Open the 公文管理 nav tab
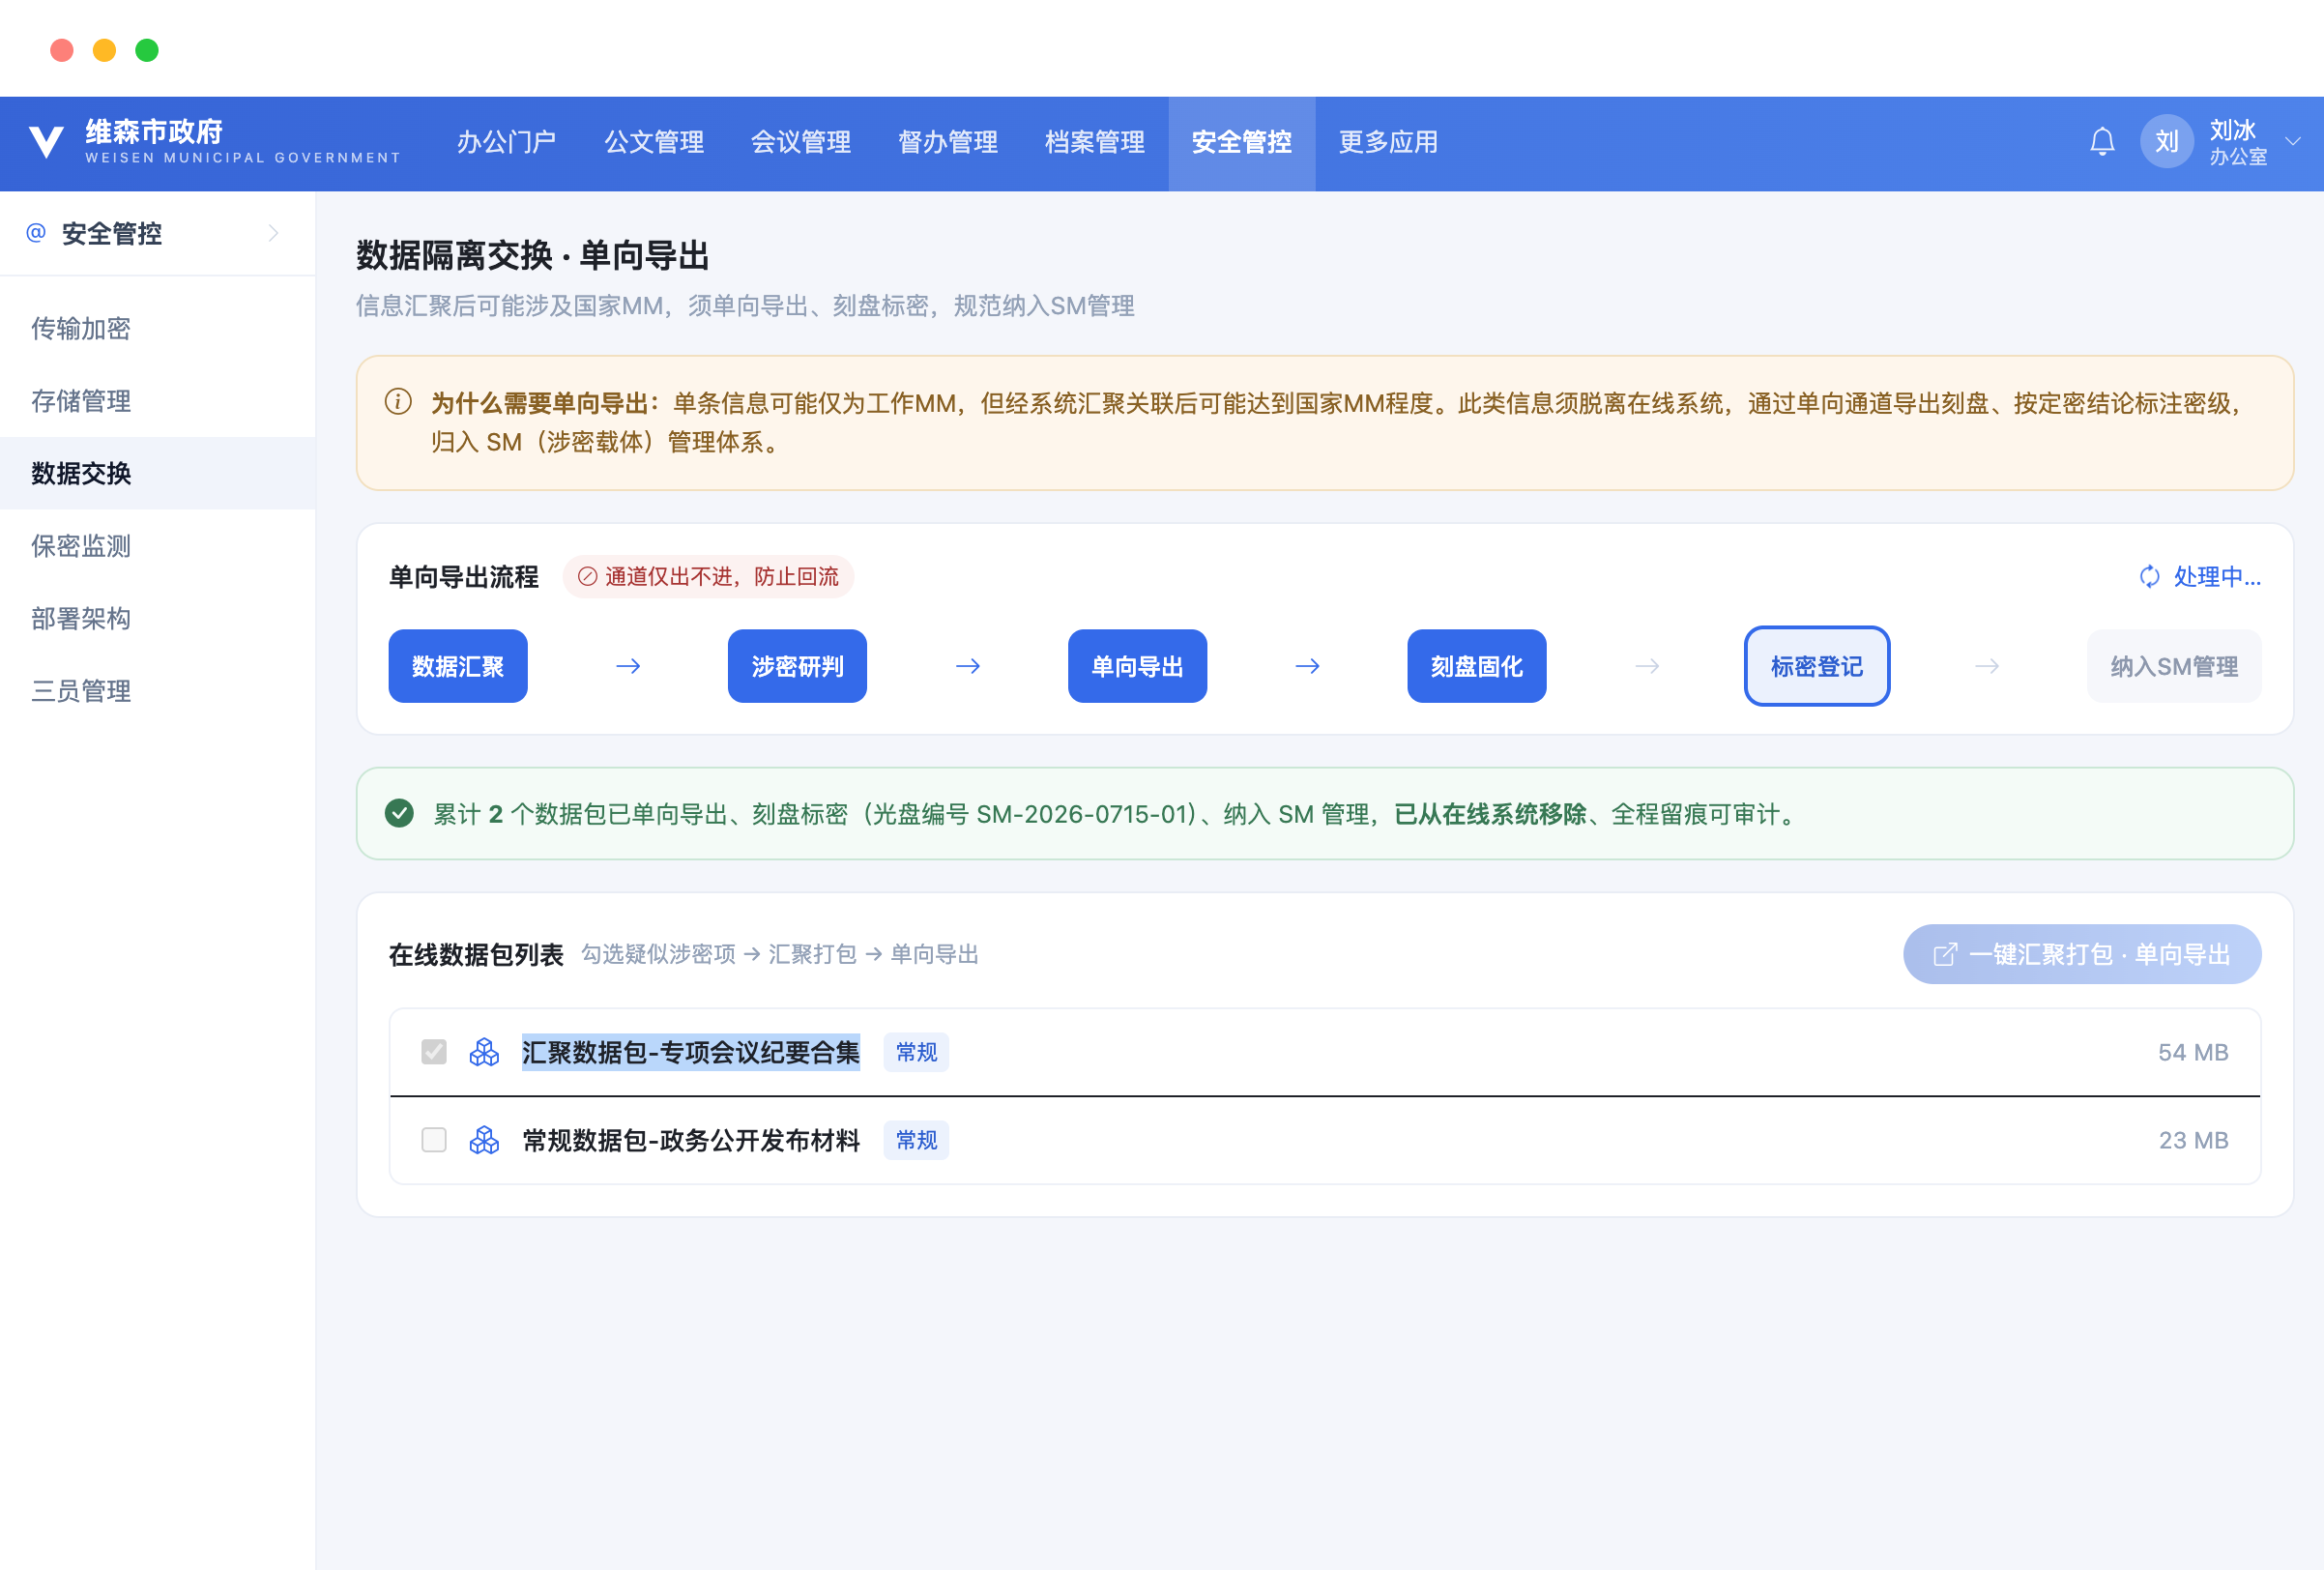Screen dimensions: 2324x1570 click(654, 142)
